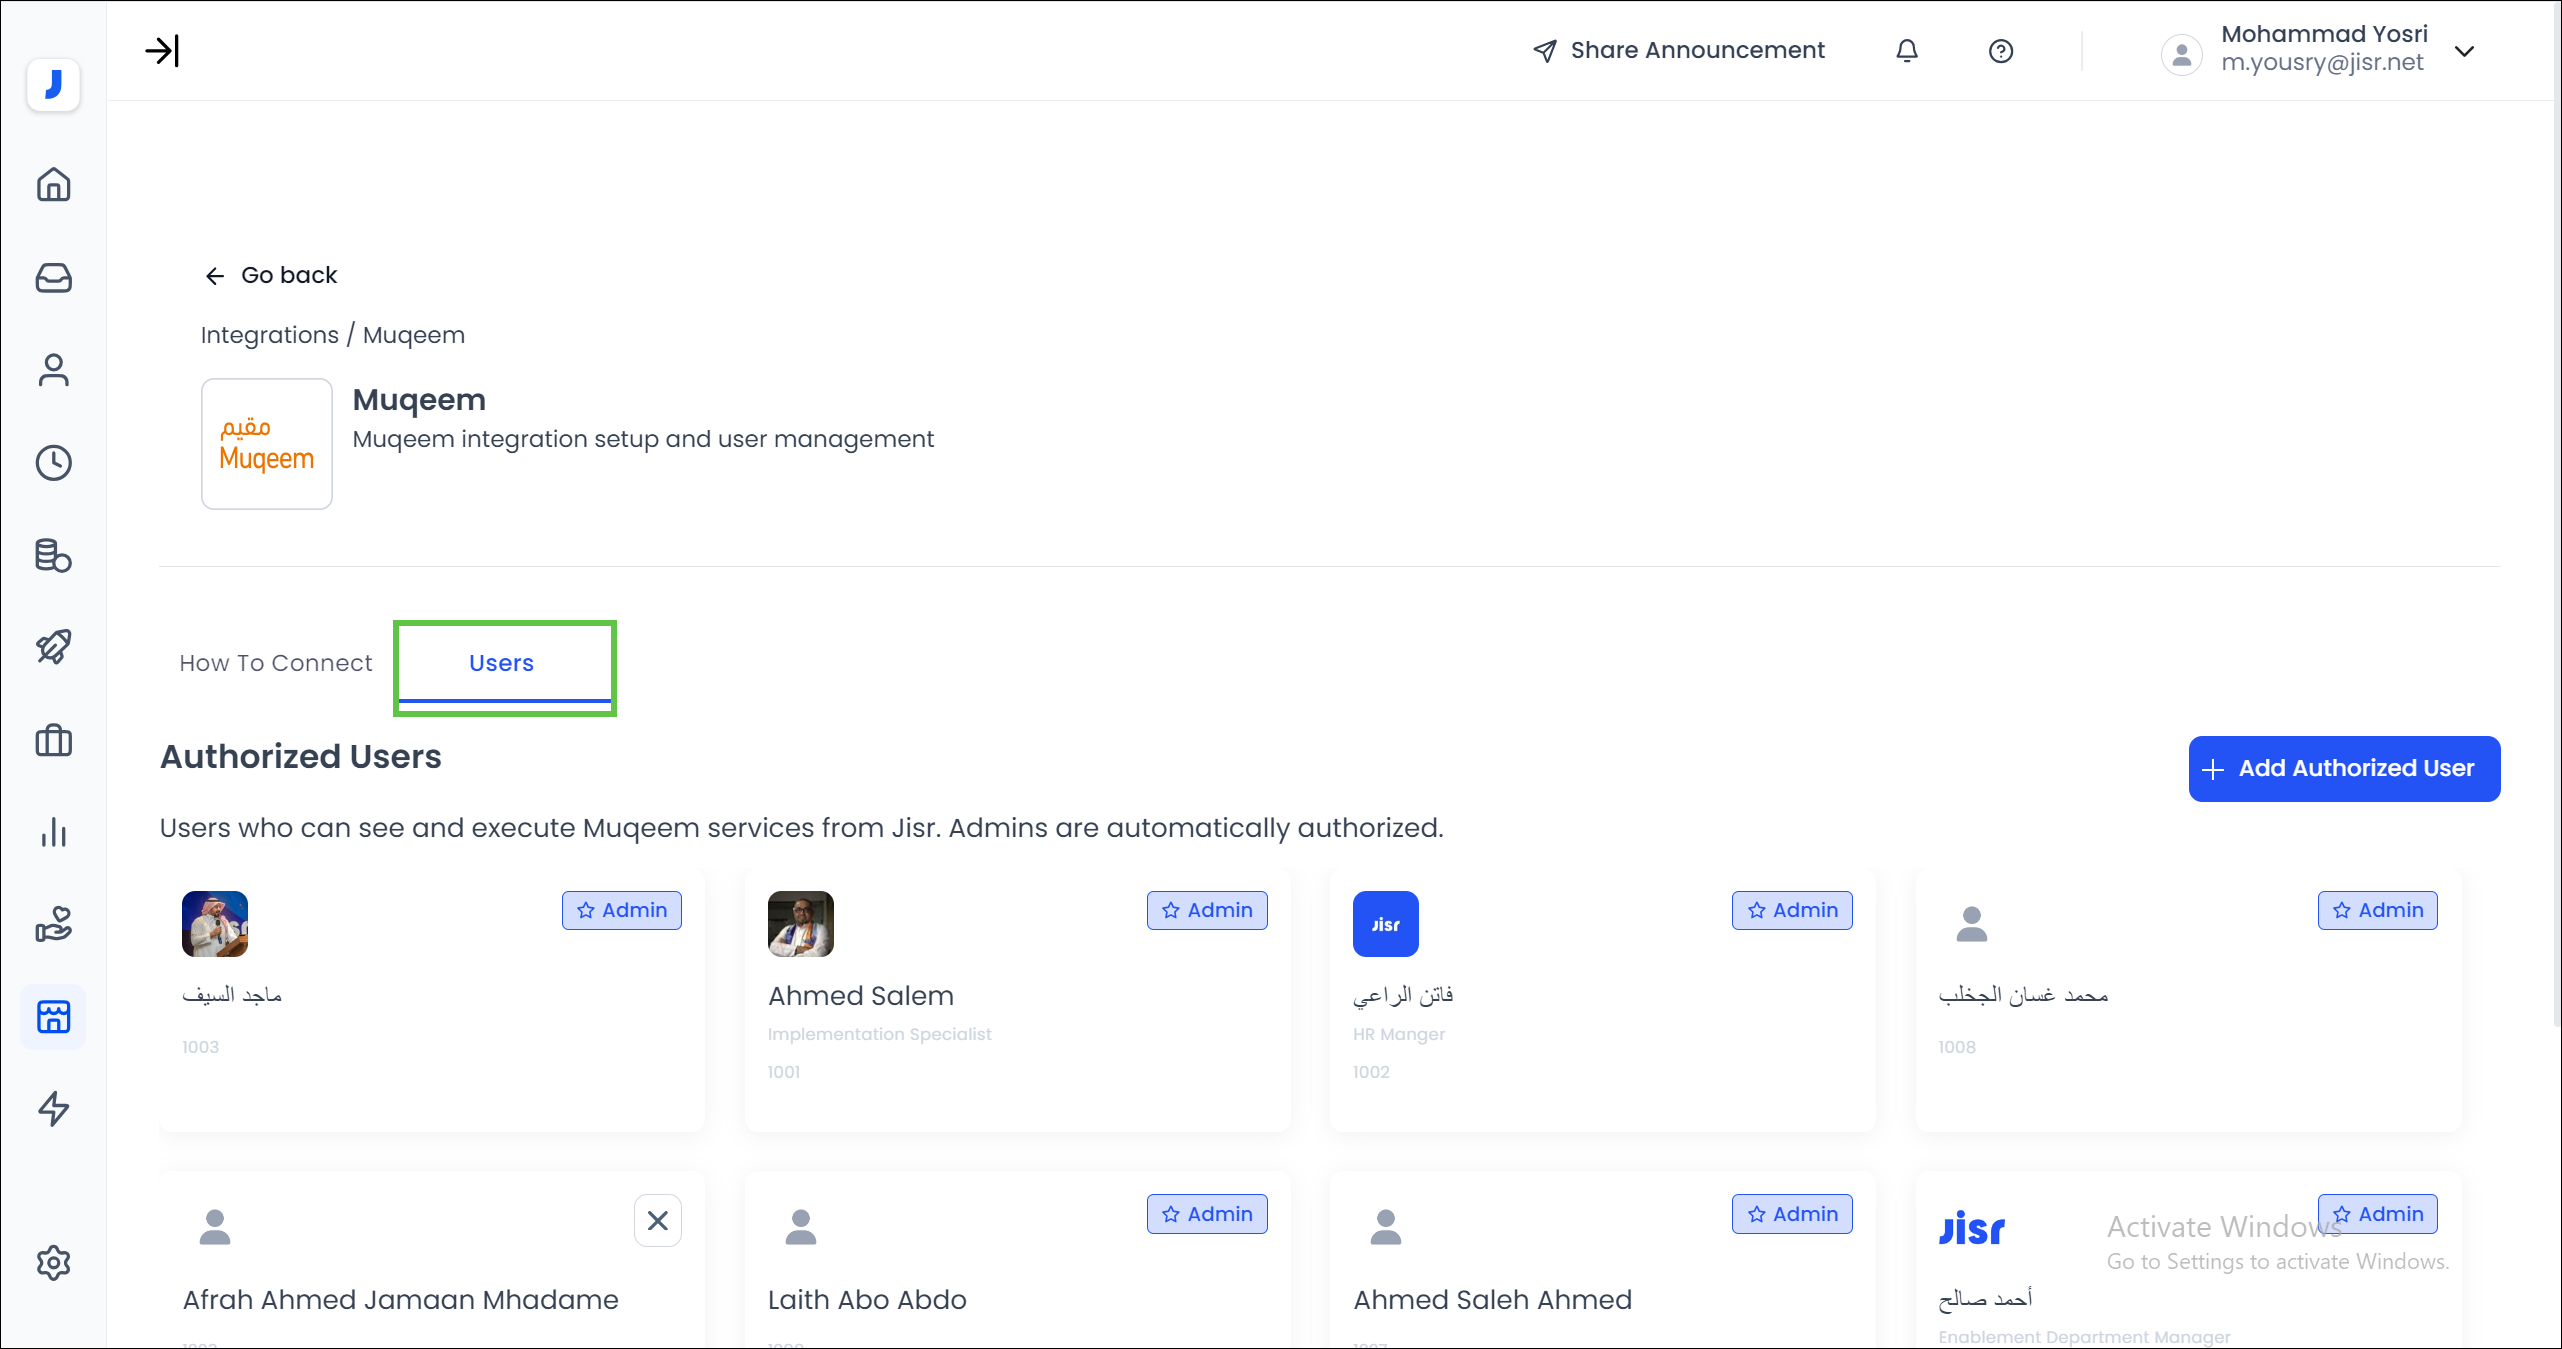This screenshot has height=1349, width=2562.
Task: Select the Users tab
Action: (x=502, y=663)
